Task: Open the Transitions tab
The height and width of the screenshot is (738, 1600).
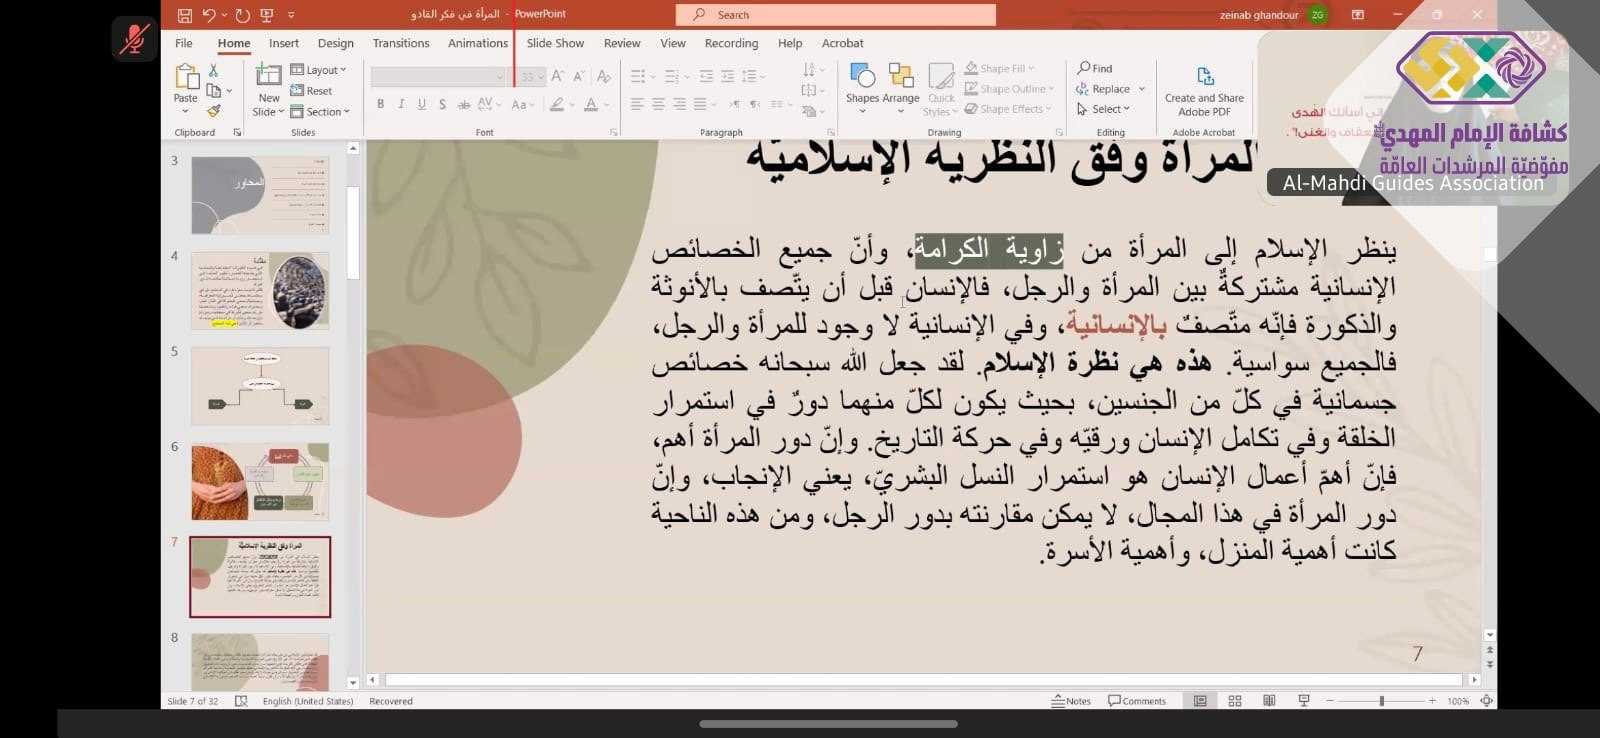Action: [x=400, y=43]
